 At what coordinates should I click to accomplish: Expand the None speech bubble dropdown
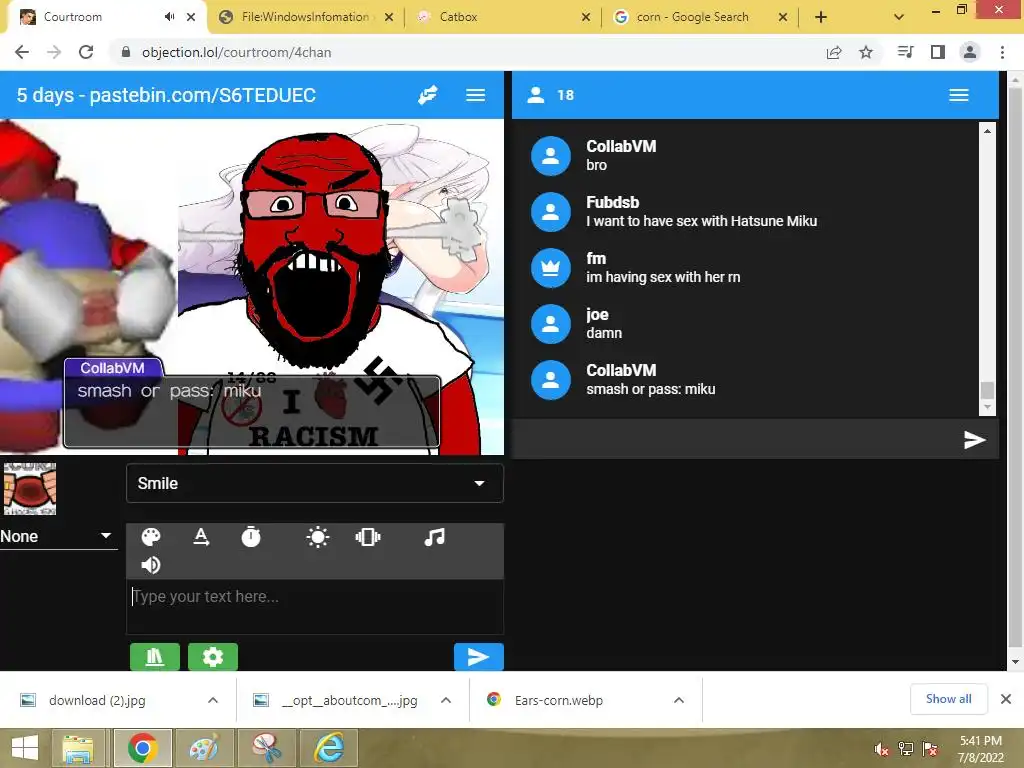coord(58,537)
